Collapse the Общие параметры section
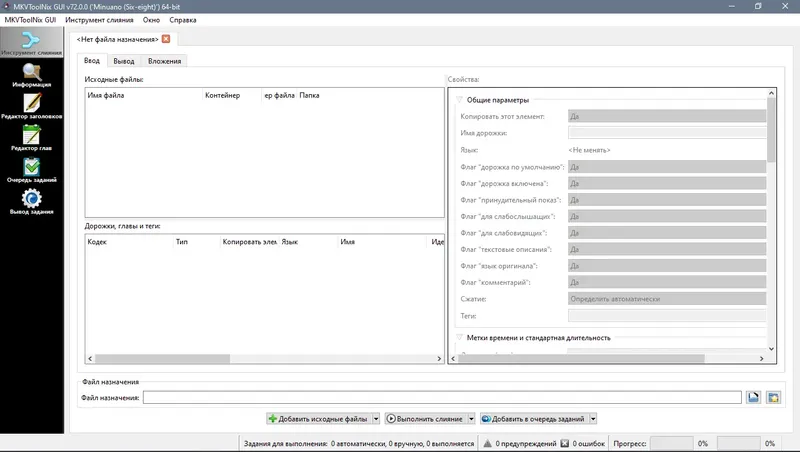Image resolution: width=800 pixels, height=452 pixels. pyautogui.click(x=459, y=100)
